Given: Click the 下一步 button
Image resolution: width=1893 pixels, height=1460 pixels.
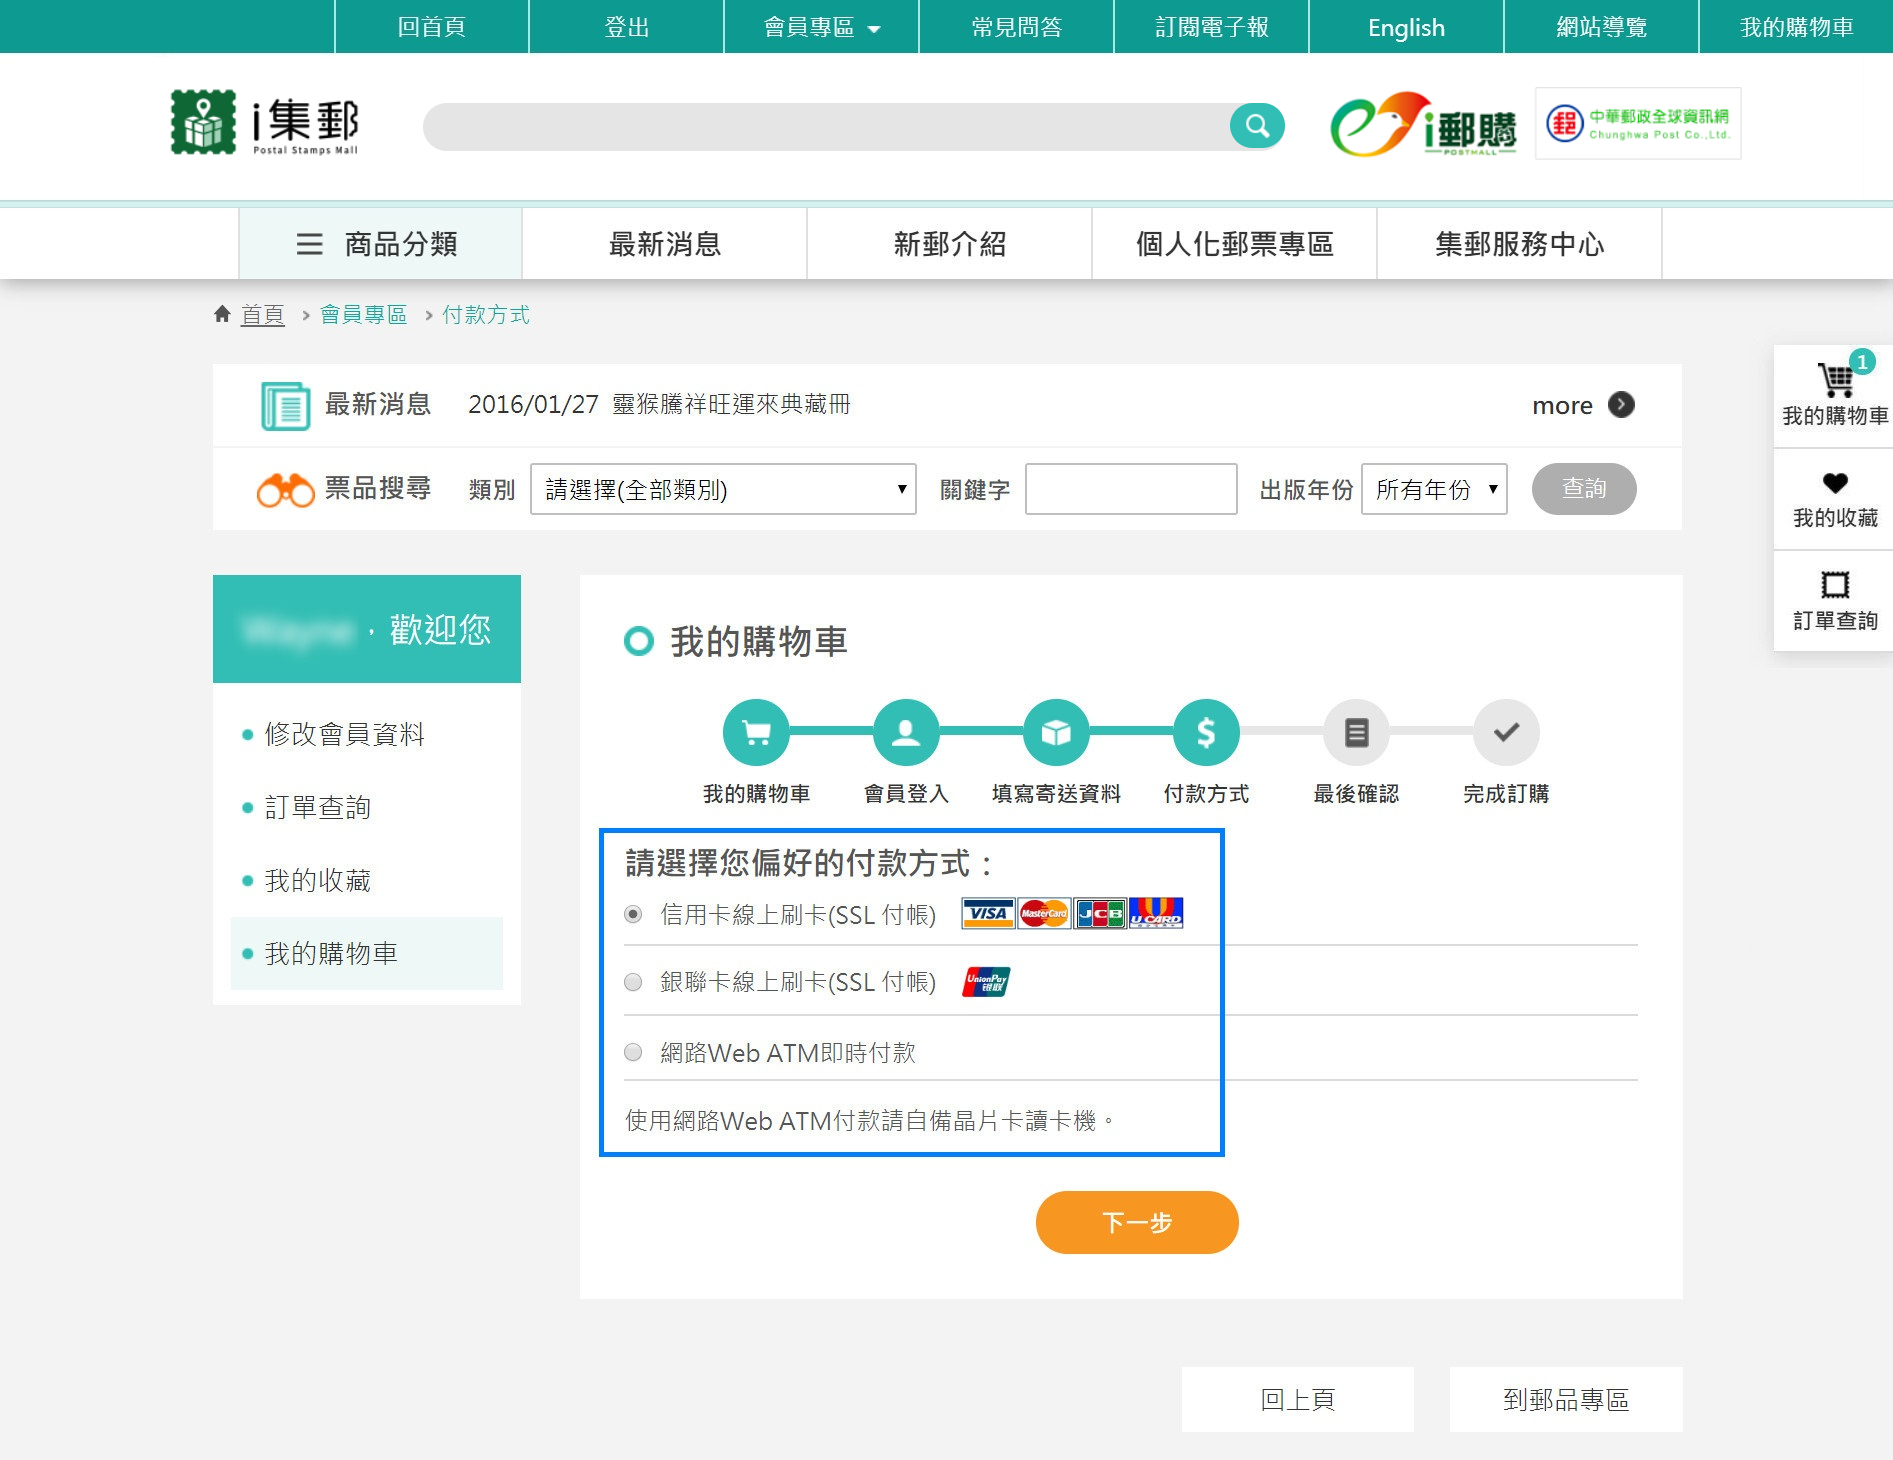Looking at the screenshot, I should 1137,1222.
